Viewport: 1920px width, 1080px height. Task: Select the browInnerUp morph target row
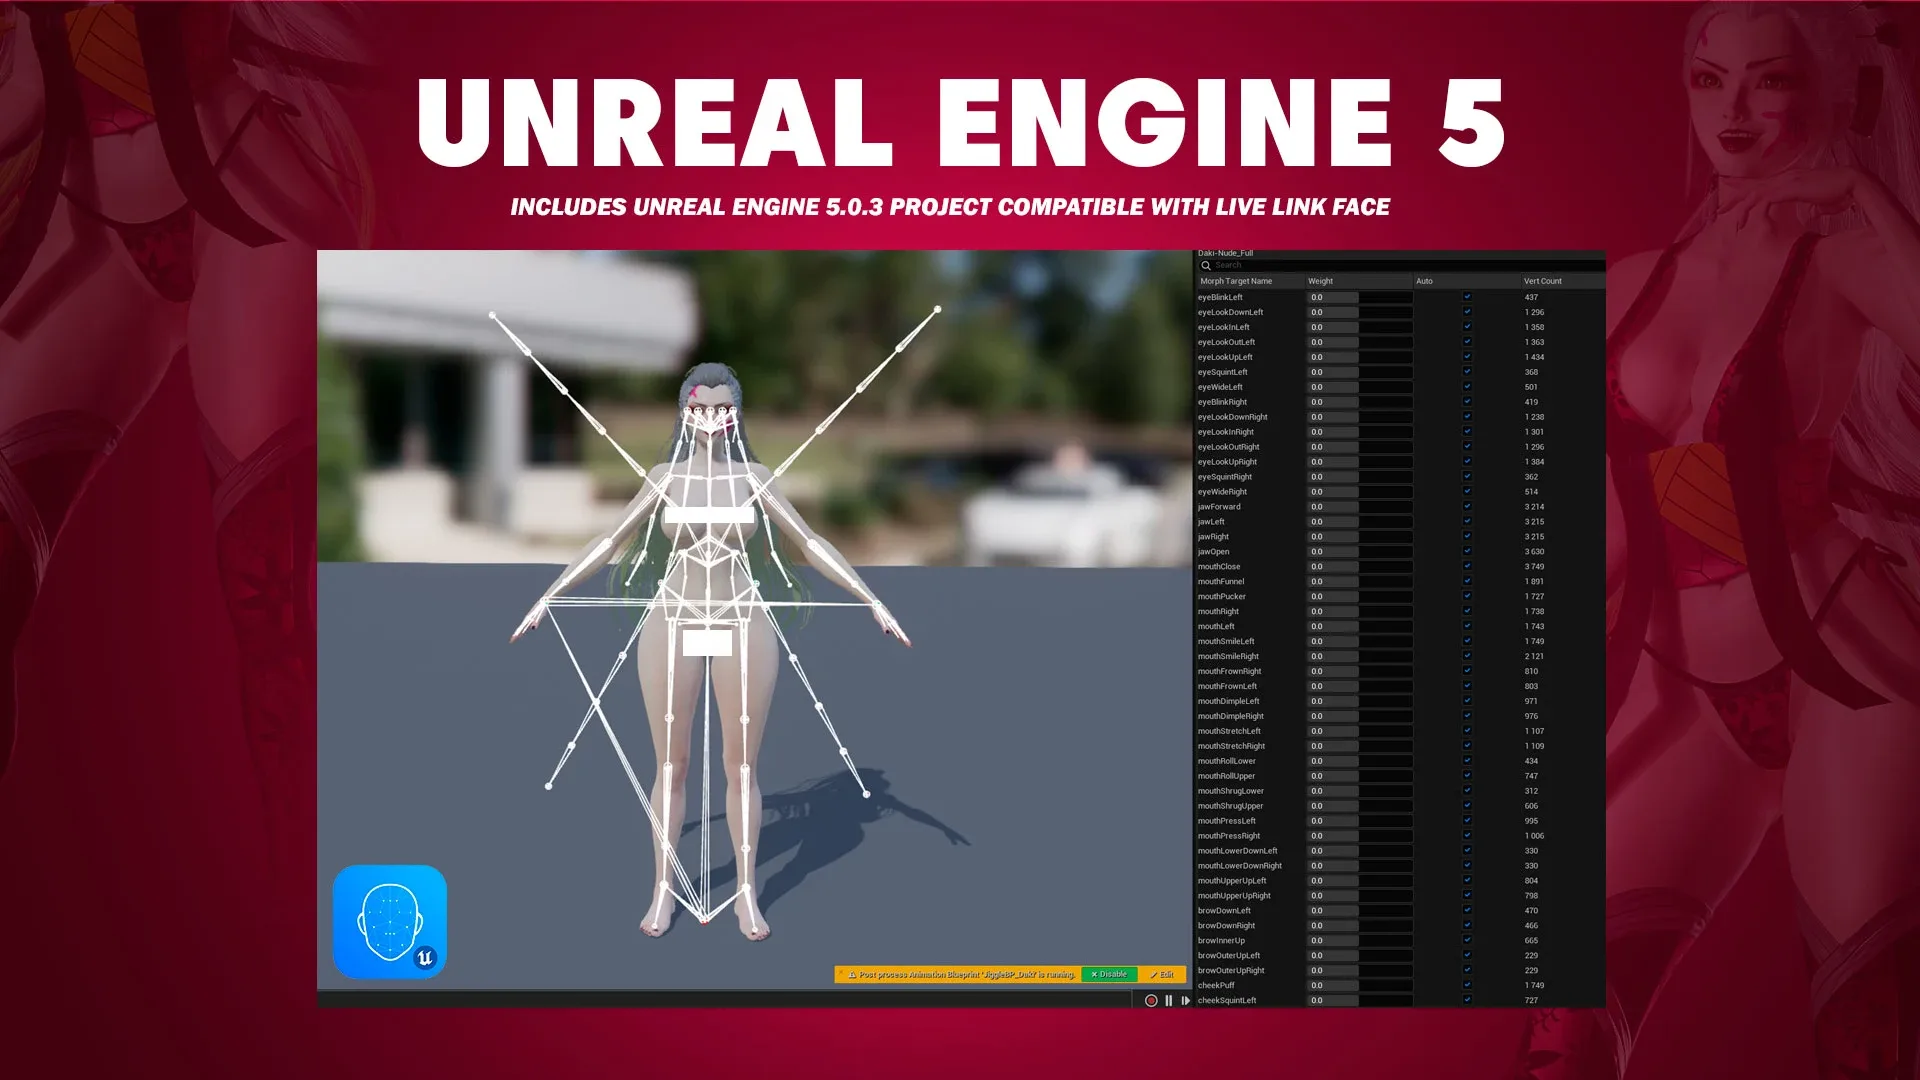tap(1222, 941)
